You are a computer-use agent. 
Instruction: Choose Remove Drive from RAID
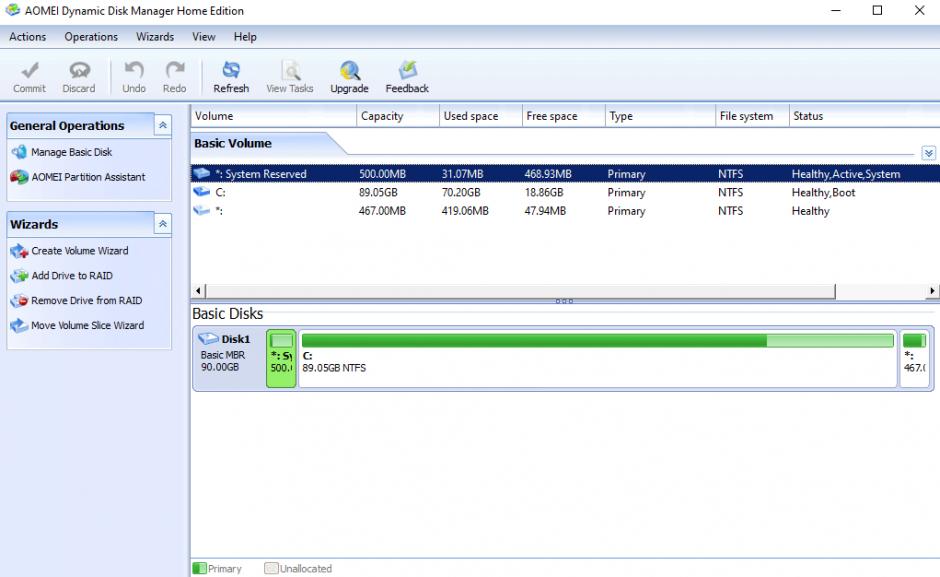click(x=86, y=300)
